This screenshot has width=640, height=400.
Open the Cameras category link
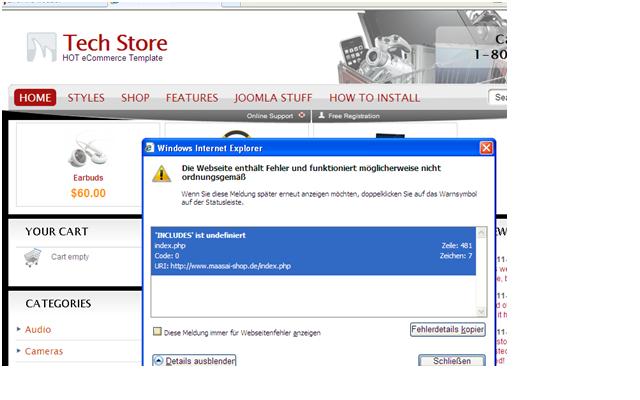click(x=44, y=351)
